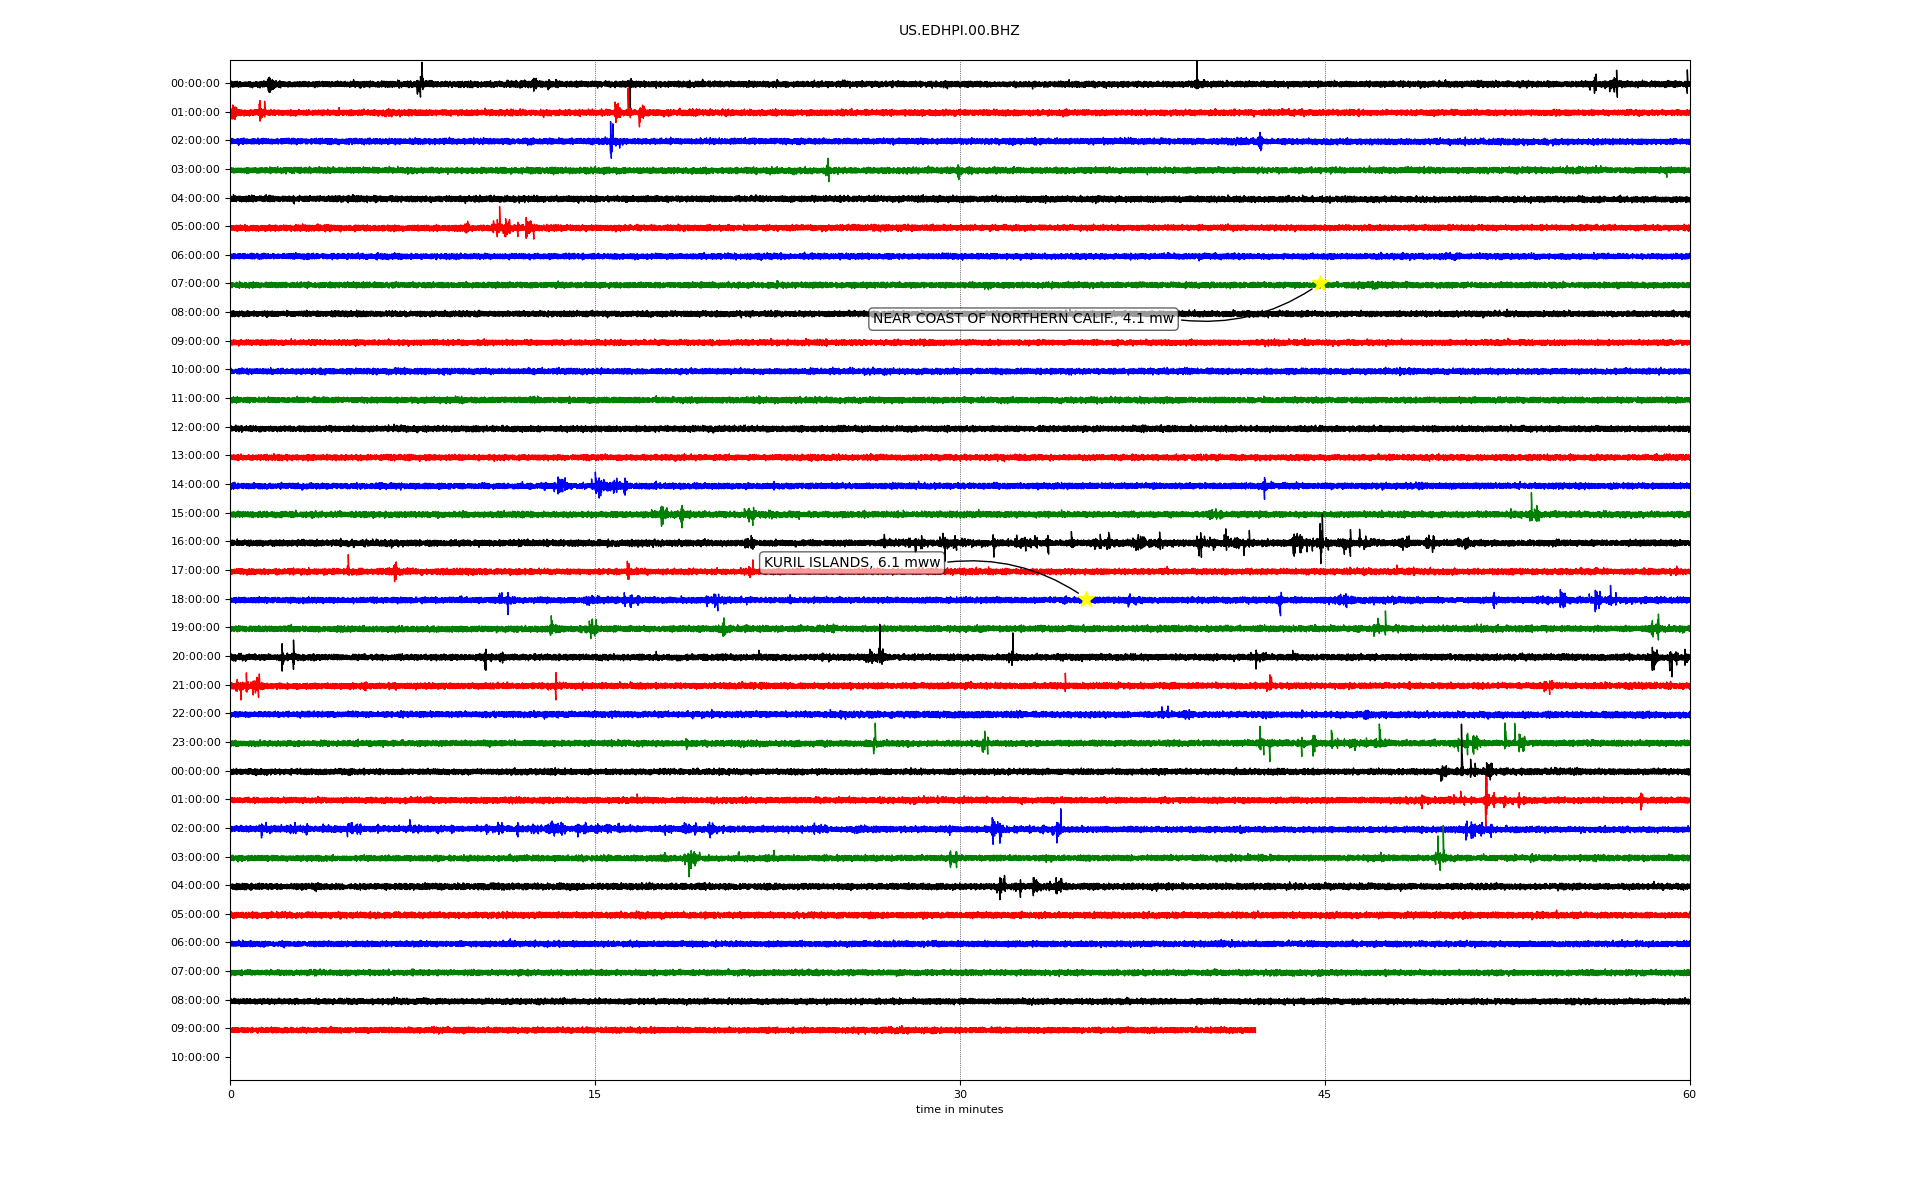Select the NEAR COAST OF NORTHERN CALIF., 4.1 mw annotation

pyautogui.click(x=1023, y=319)
